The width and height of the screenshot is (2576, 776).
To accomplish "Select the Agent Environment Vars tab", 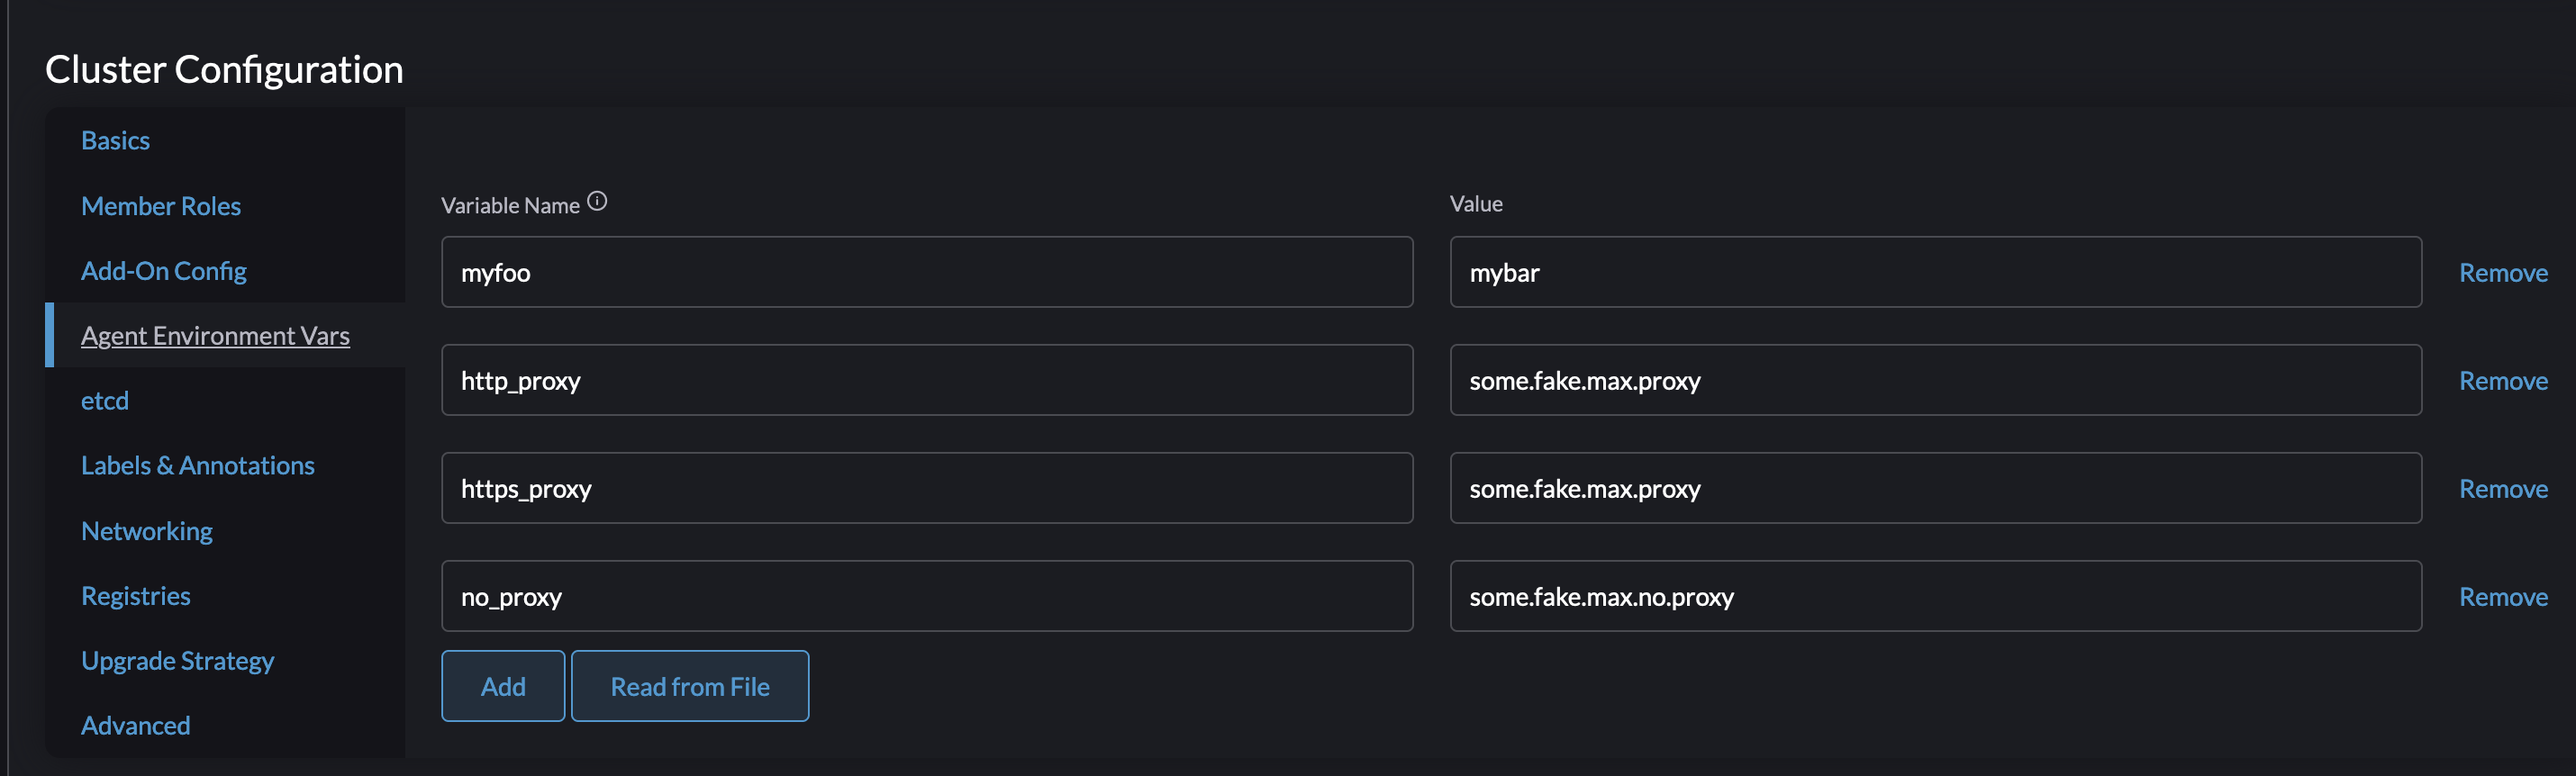I will pyautogui.click(x=215, y=336).
